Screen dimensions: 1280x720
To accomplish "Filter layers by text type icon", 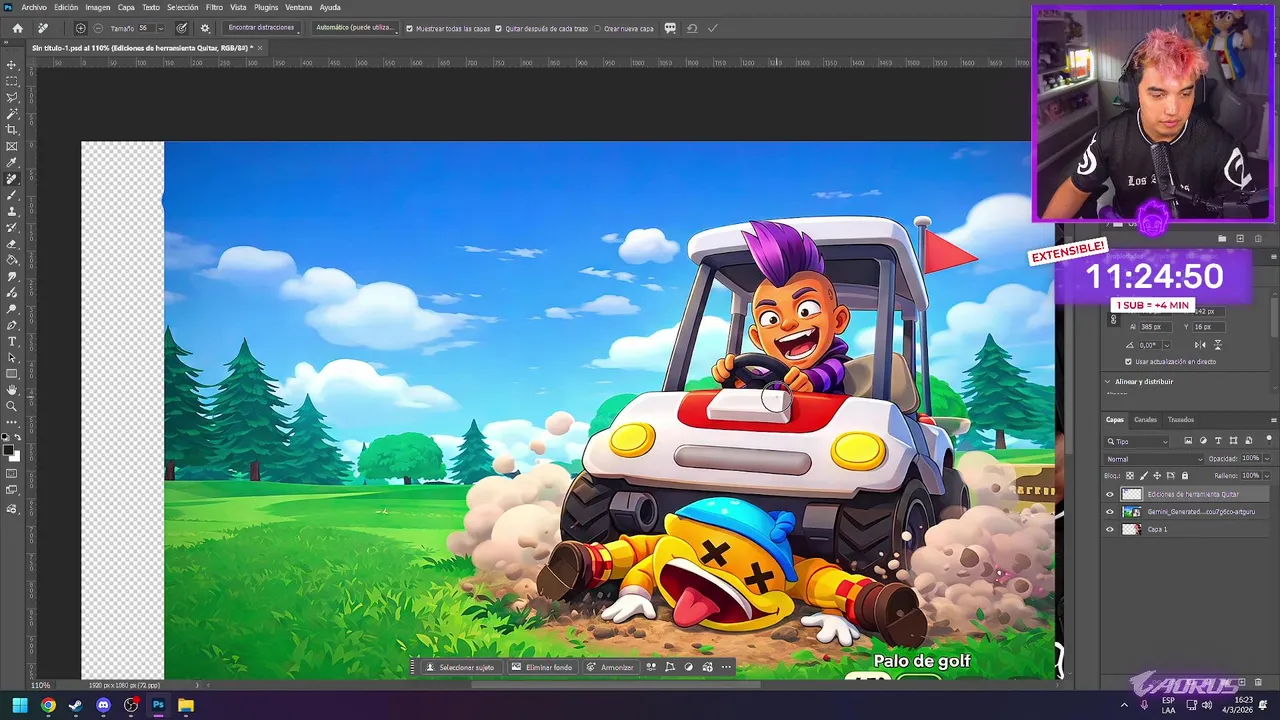I will [x=1218, y=441].
